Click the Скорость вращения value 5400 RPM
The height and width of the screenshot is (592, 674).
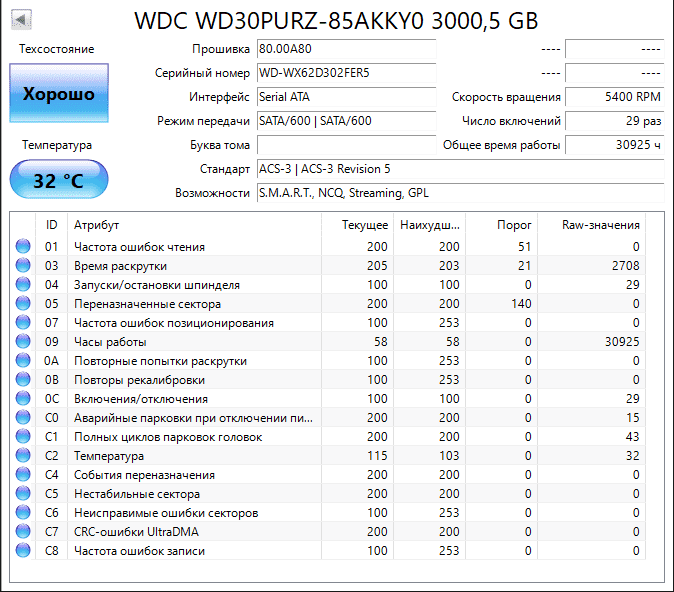615,97
